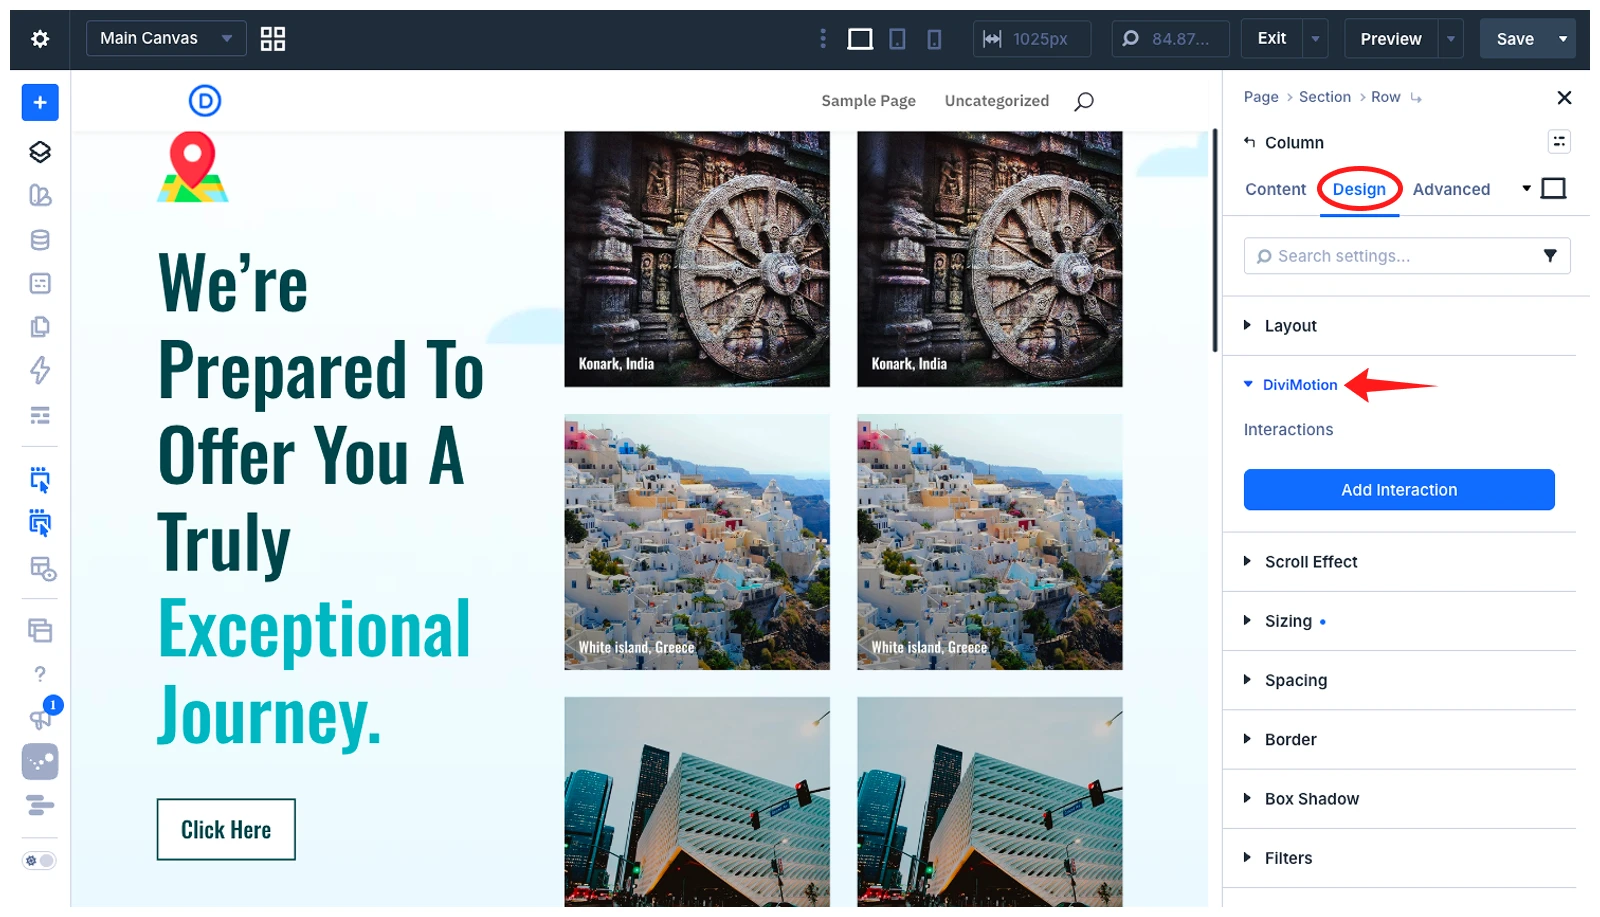Open the three-dot options menu in top bar
Viewport: 1600px width, 917px height.
coord(823,38)
